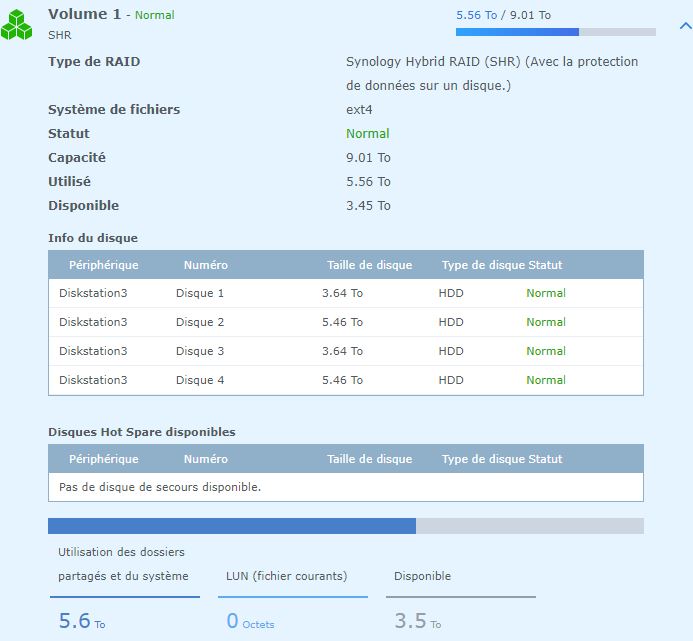Select the Disque 1 row
This screenshot has height=641, width=693.
pos(346,293)
